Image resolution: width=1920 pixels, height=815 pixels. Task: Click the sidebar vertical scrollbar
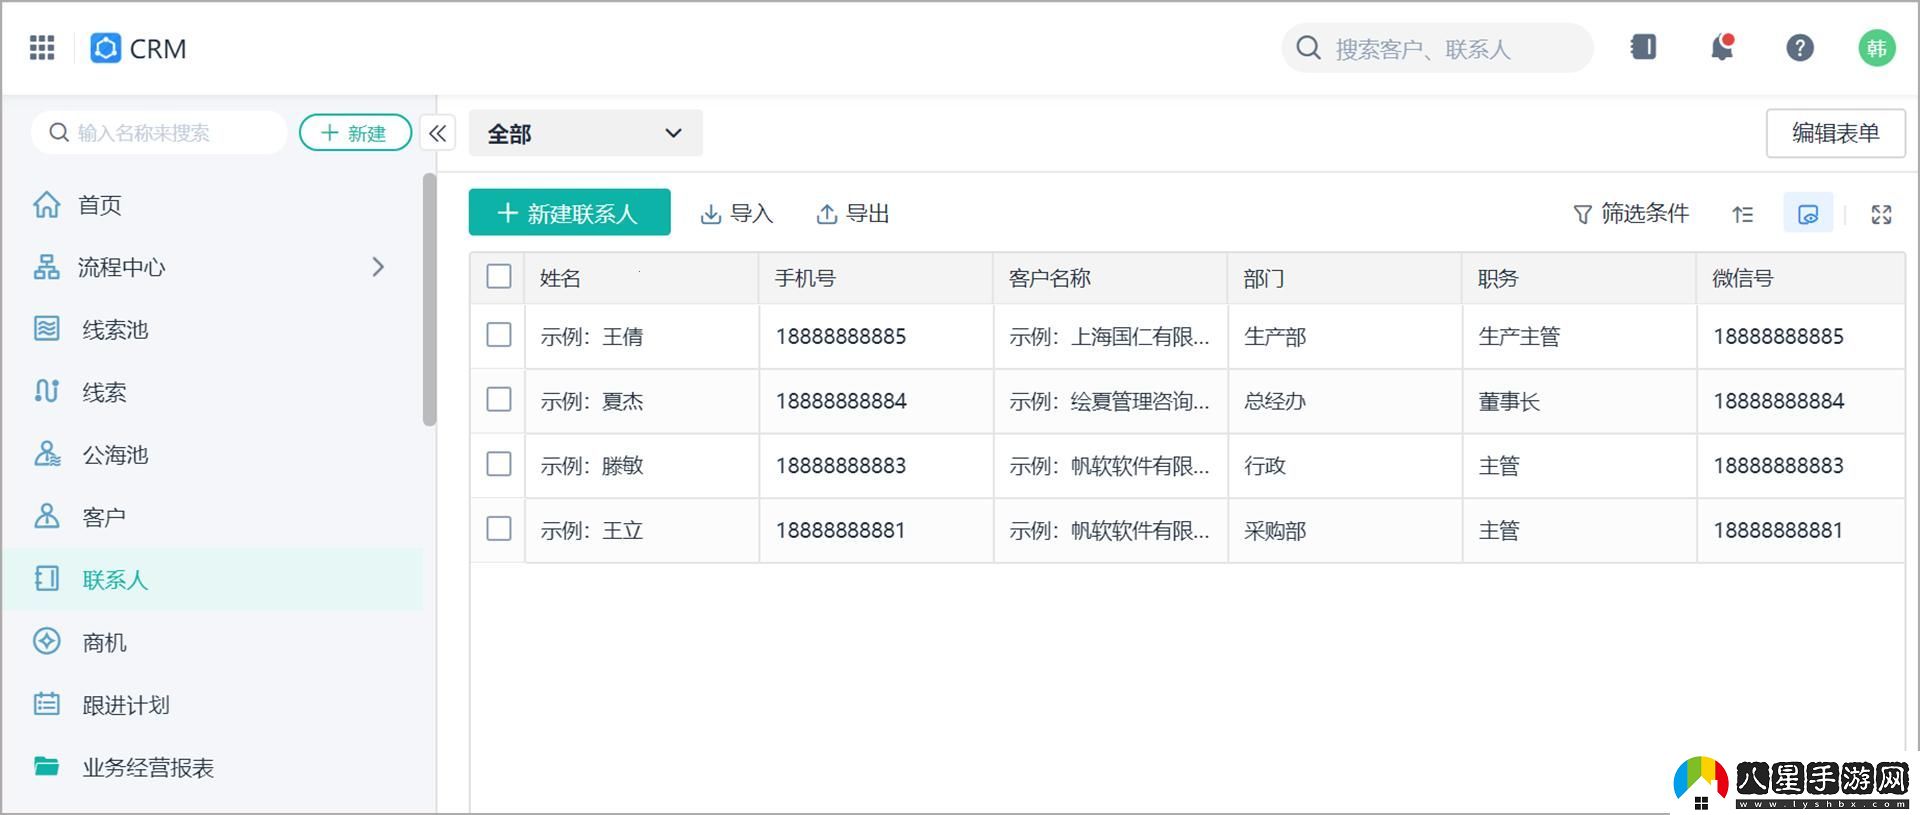[430, 300]
